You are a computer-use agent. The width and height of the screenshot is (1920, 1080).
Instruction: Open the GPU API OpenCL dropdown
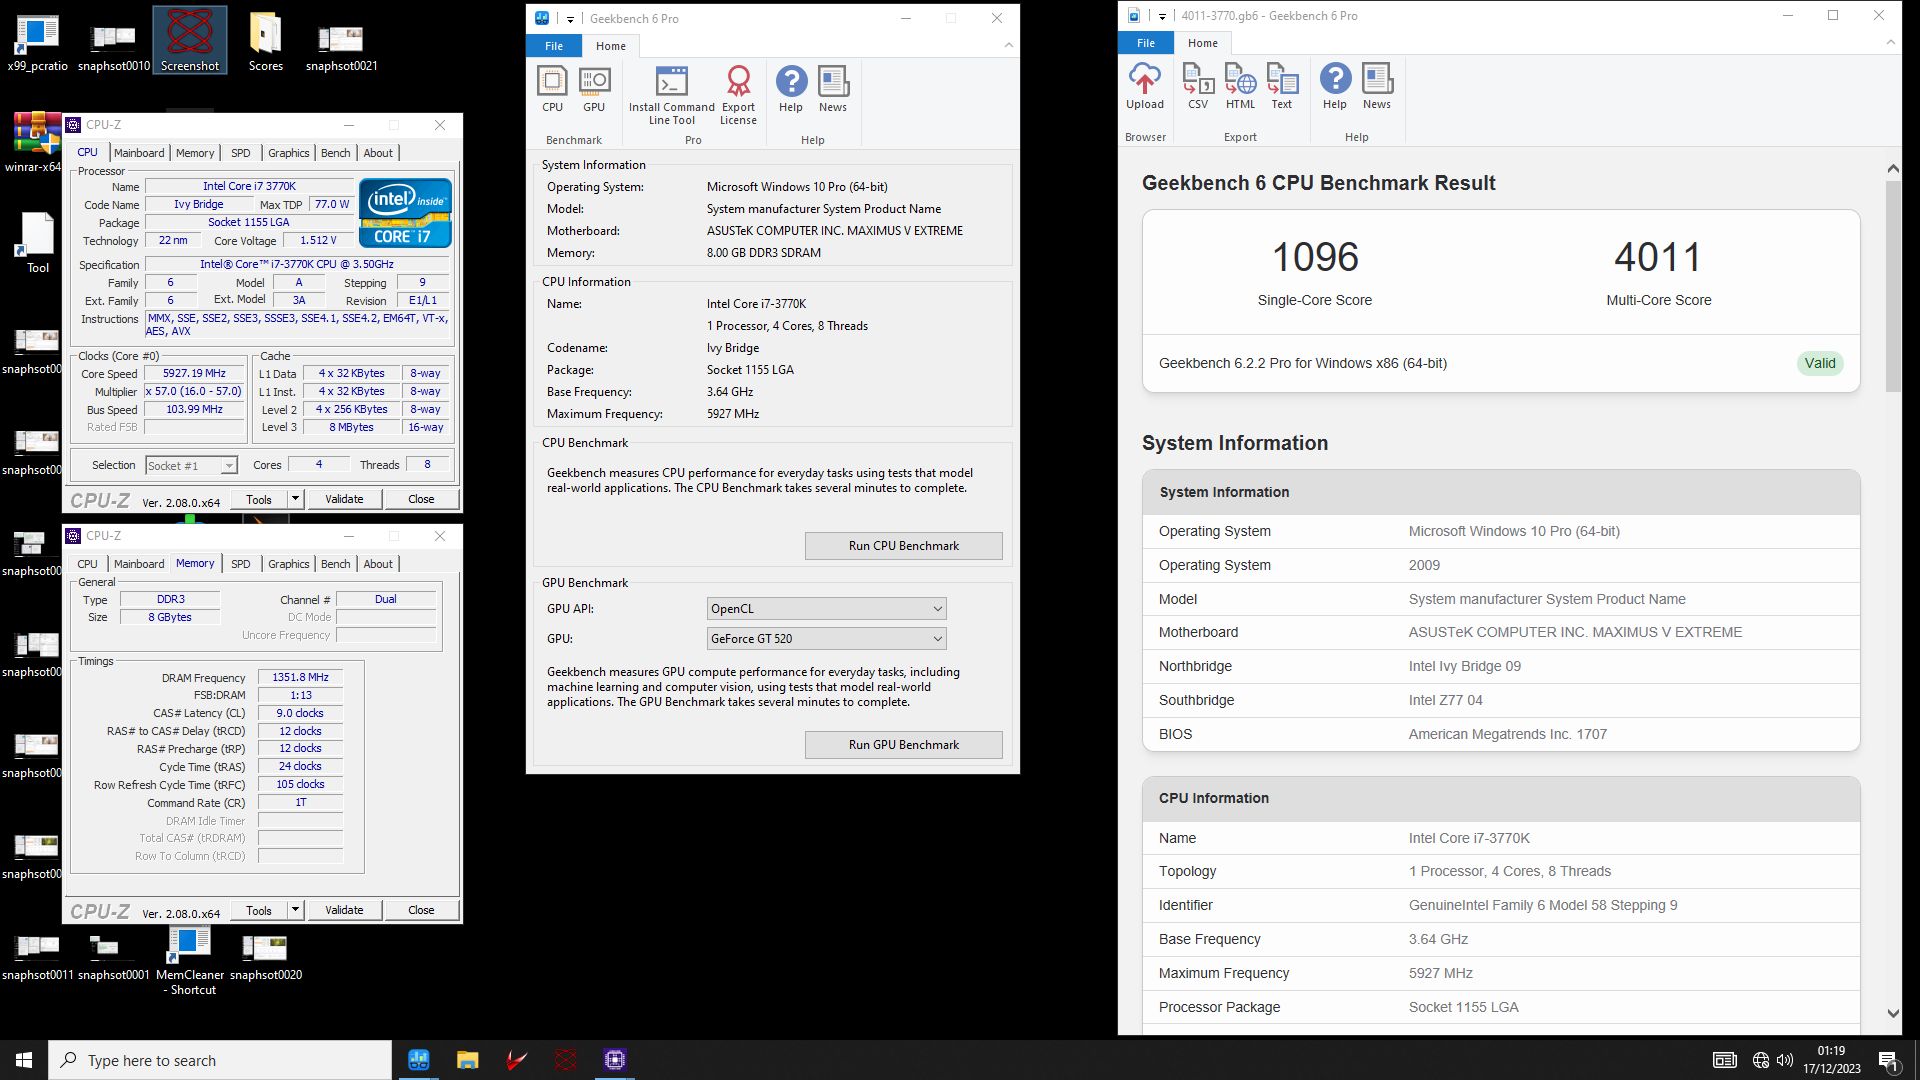[826, 608]
